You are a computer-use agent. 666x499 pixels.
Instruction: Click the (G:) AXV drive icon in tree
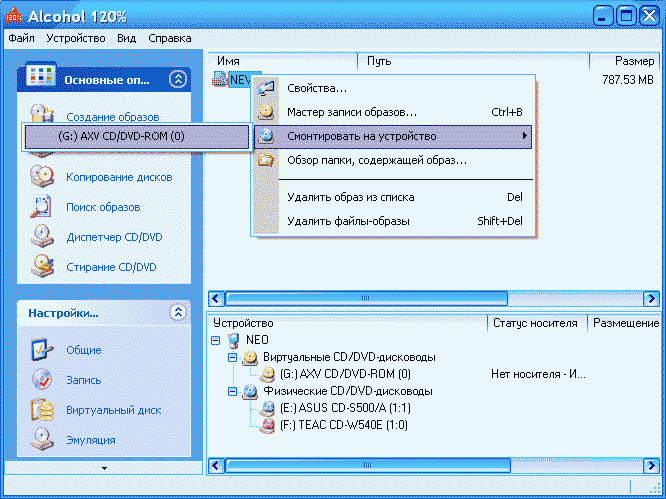267,375
